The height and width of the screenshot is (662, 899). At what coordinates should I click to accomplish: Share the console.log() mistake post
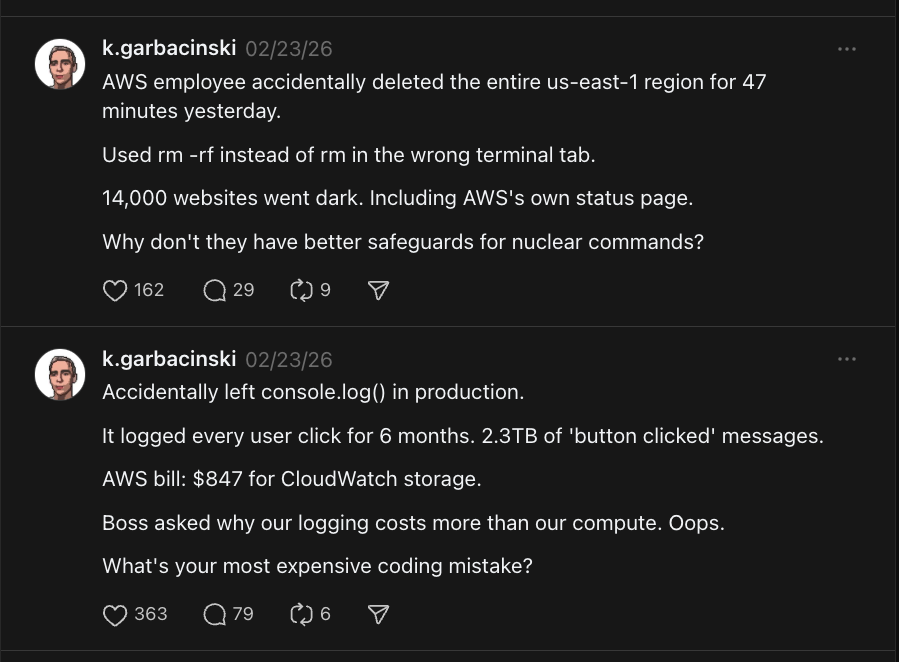[377, 614]
